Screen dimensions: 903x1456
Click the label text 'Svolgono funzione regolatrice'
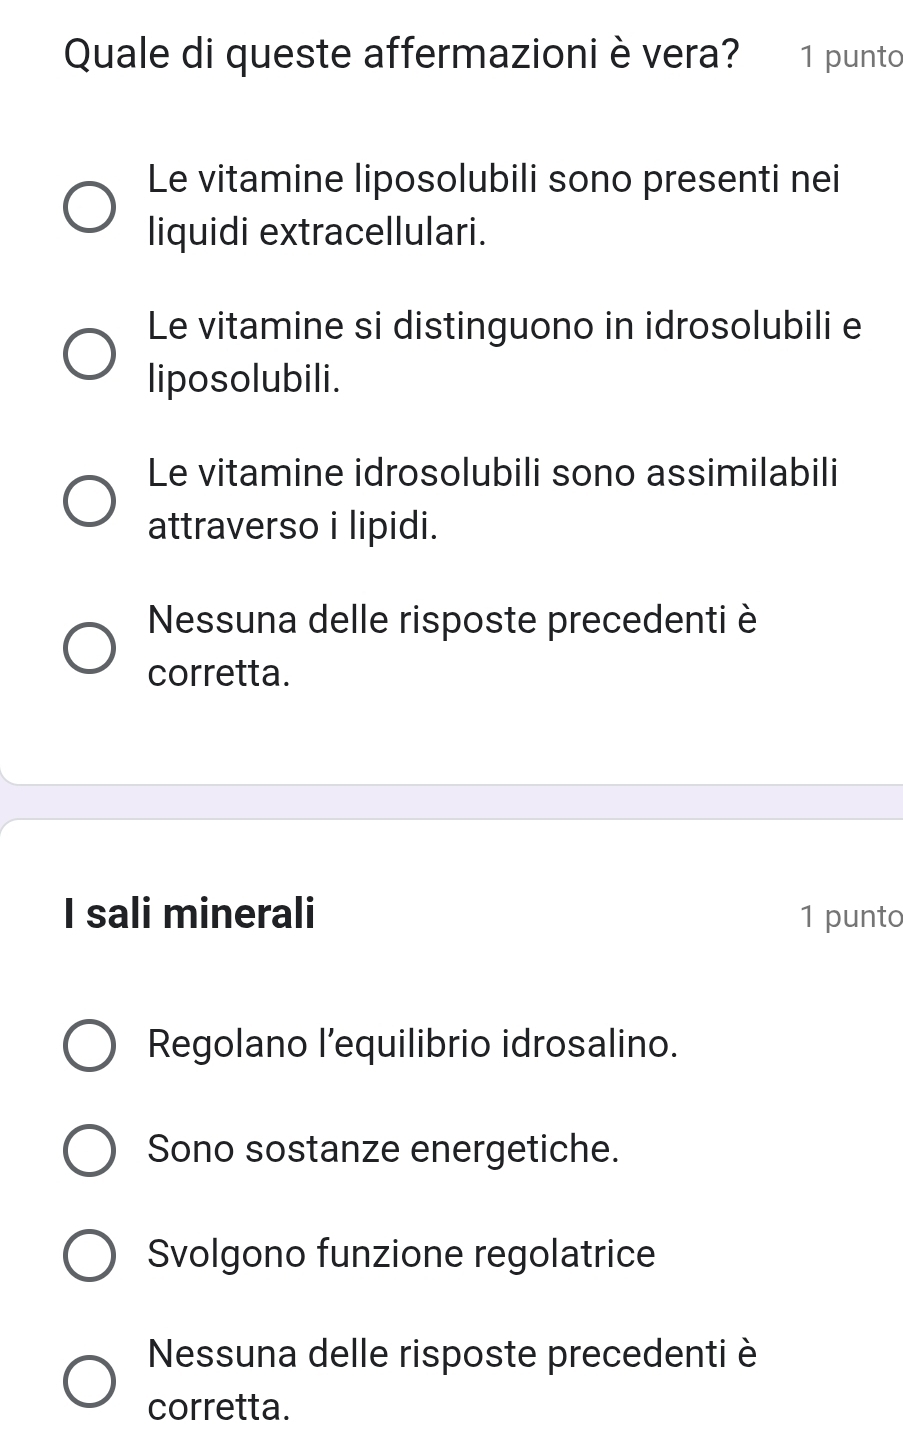(x=401, y=1253)
